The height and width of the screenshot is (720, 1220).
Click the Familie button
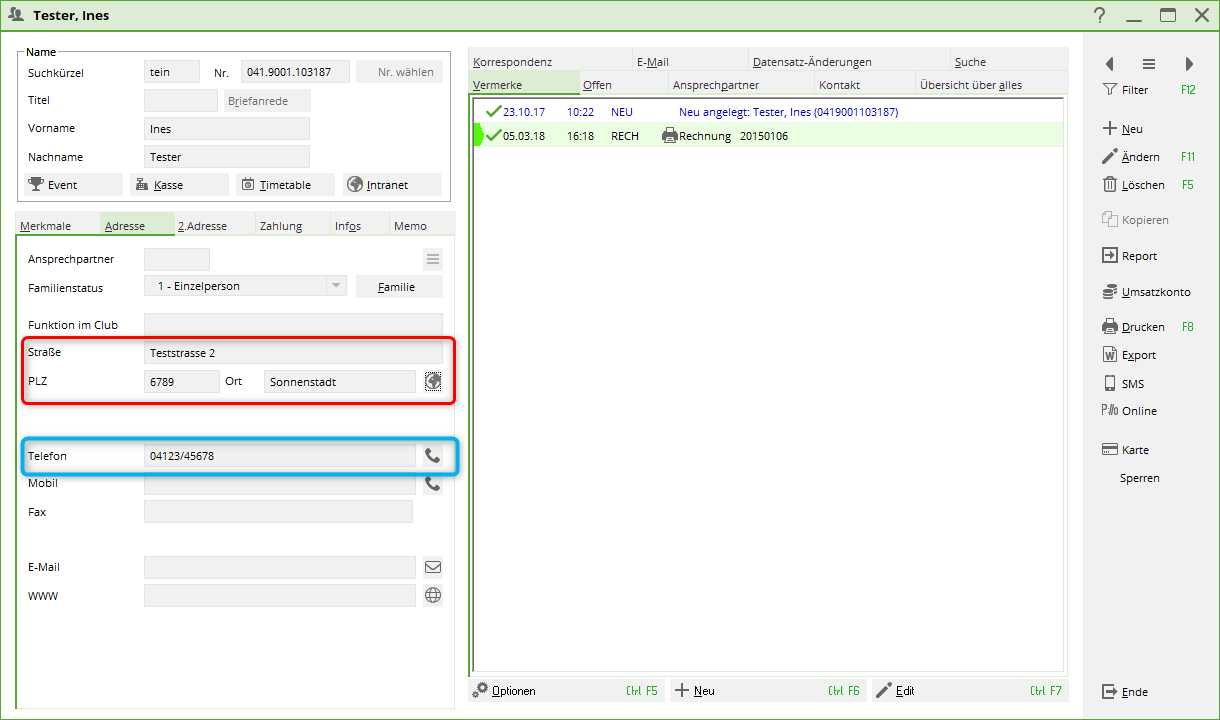tap(399, 287)
